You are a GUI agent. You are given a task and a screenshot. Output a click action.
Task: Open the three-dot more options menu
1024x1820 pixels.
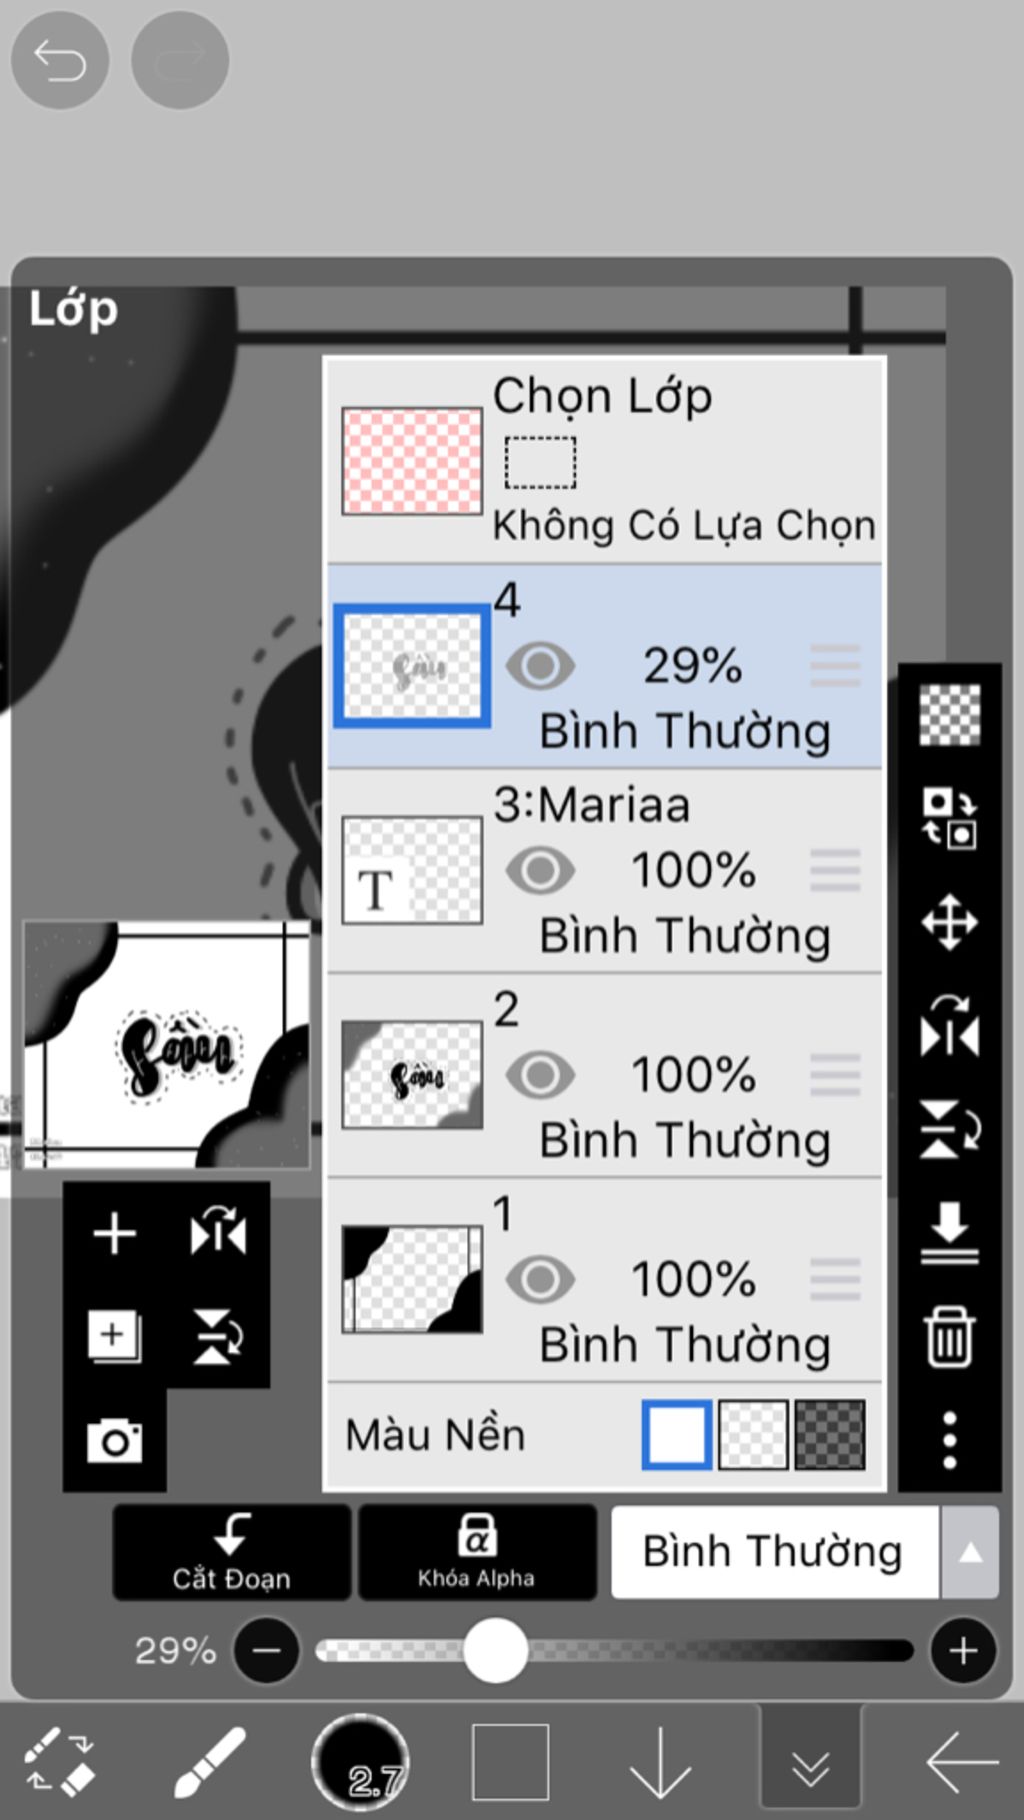(x=949, y=1440)
